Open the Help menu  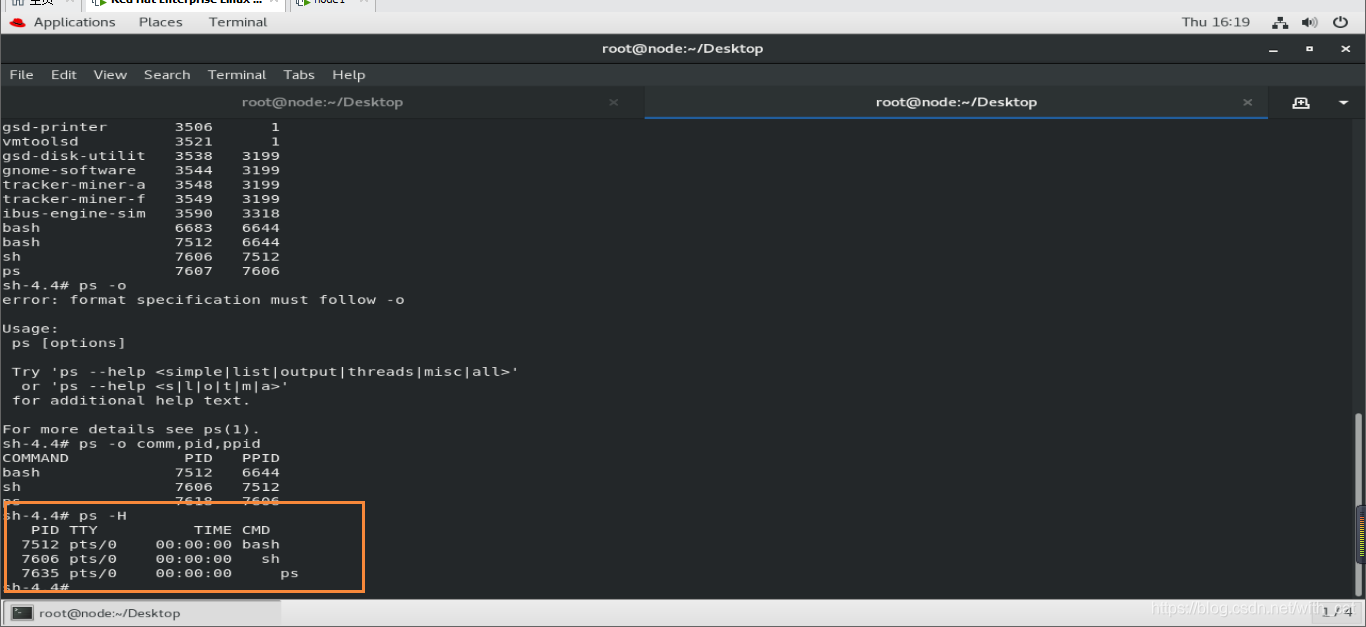click(x=349, y=75)
